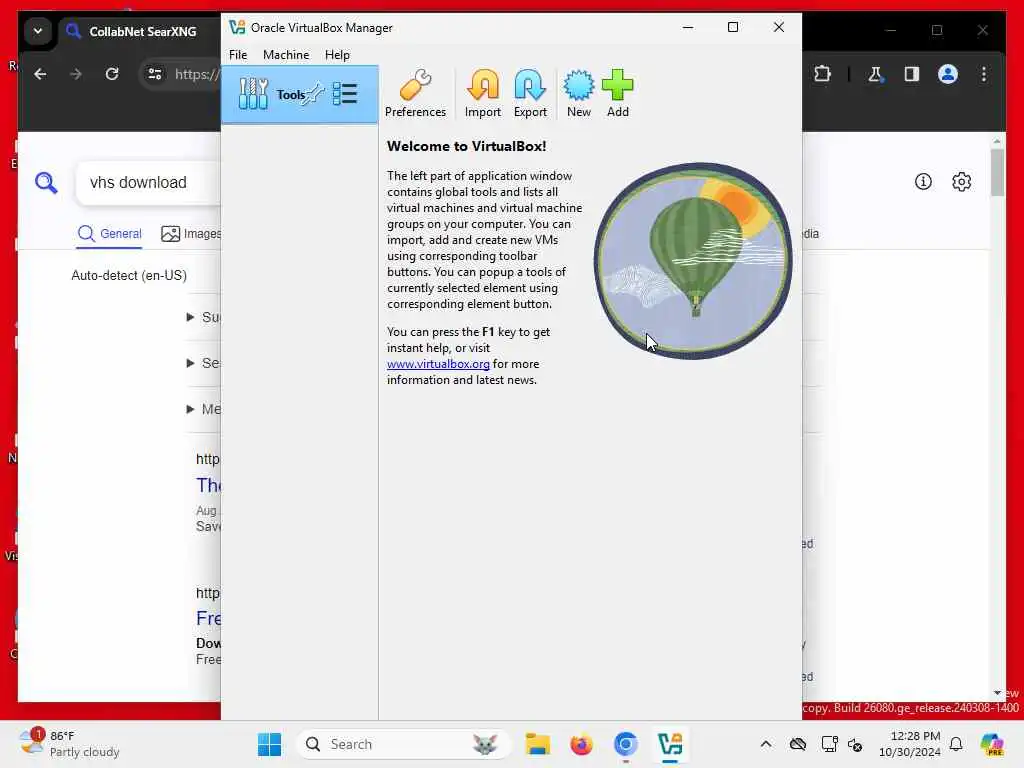Open the Machine menu
Viewport: 1024px width, 768px height.
pyautogui.click(x=286, y=55)
